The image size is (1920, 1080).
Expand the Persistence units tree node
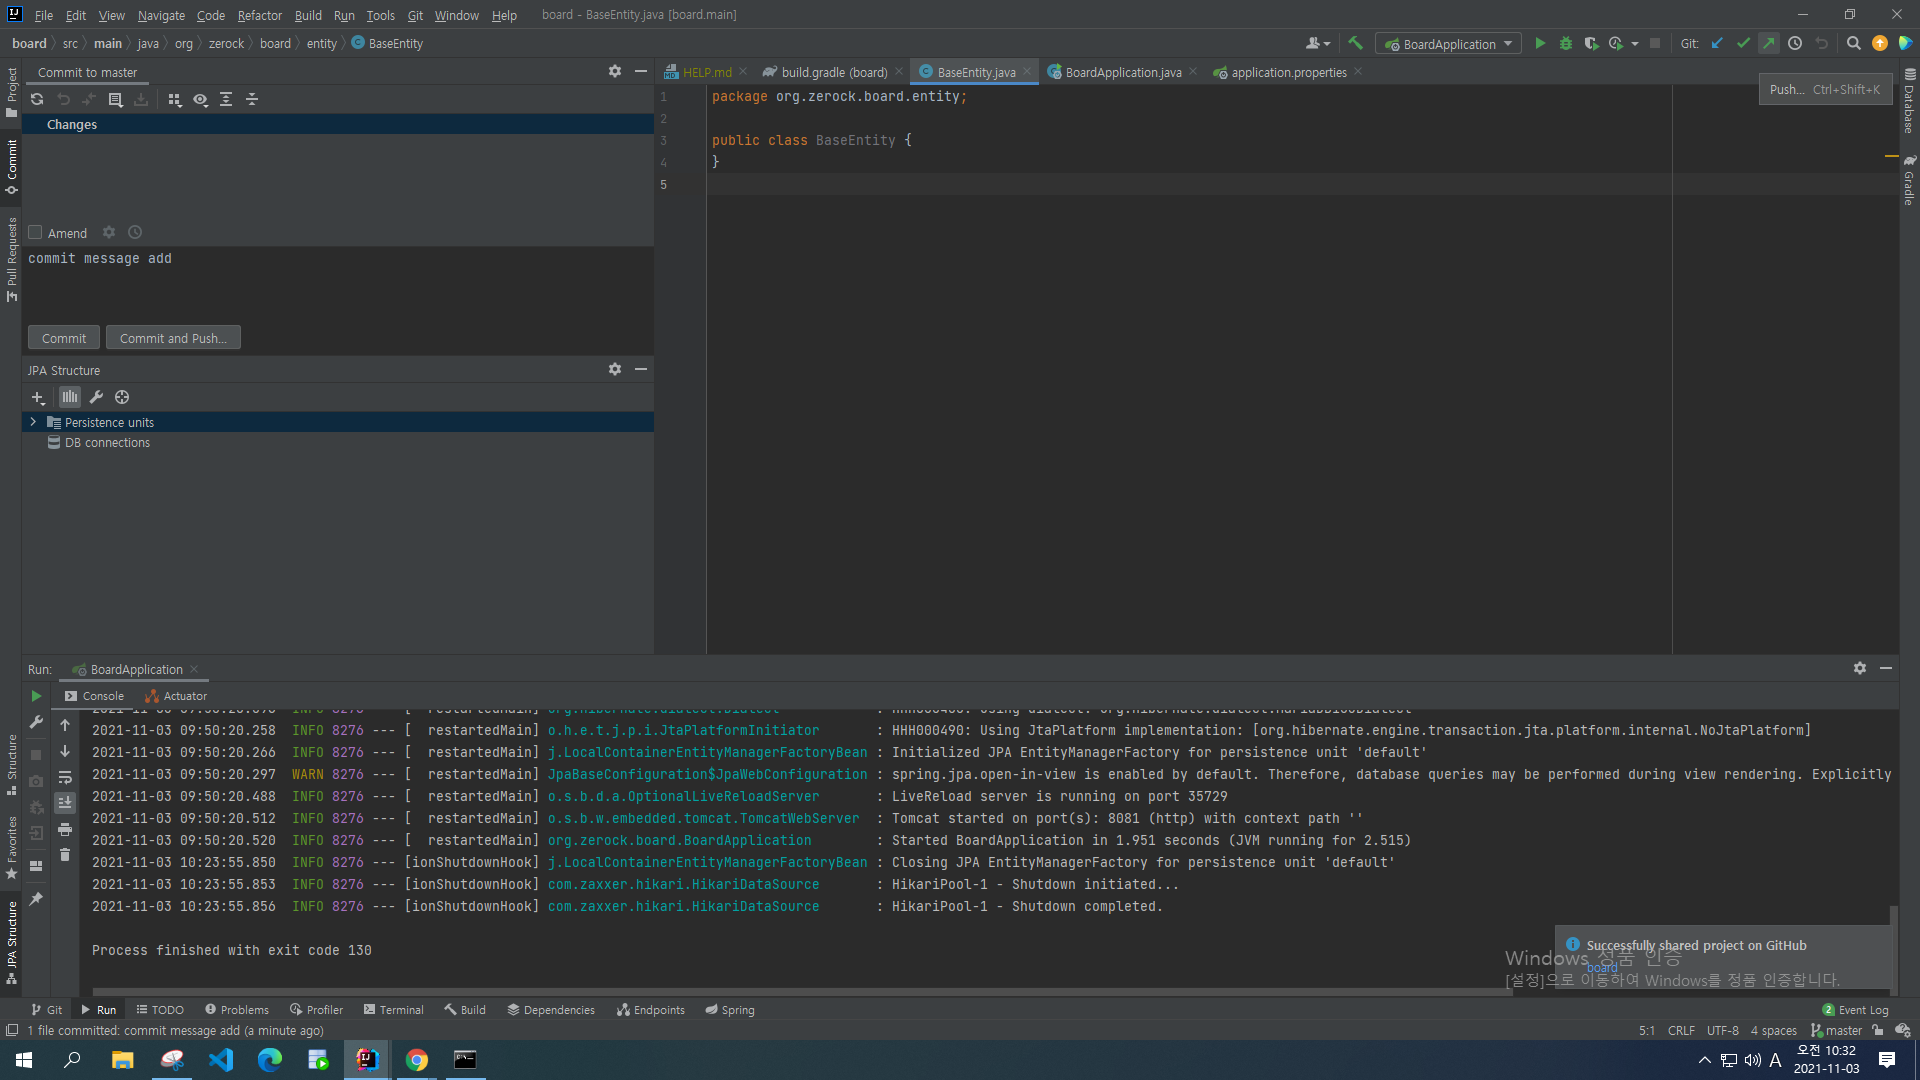33,422
